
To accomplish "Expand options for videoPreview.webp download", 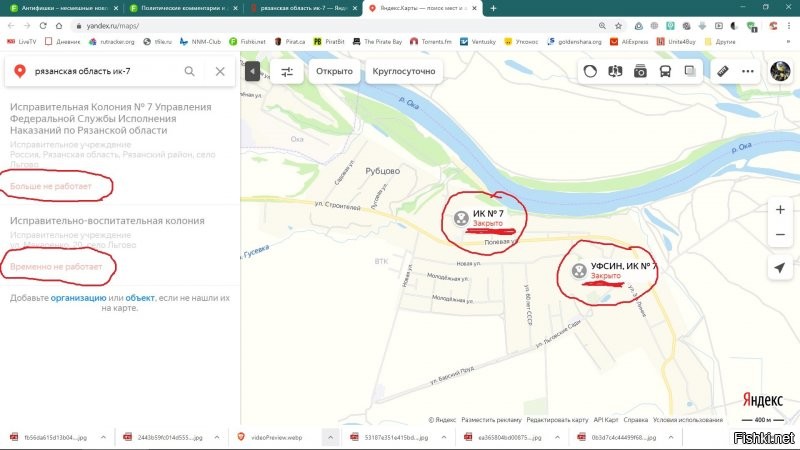I will 331,437.
